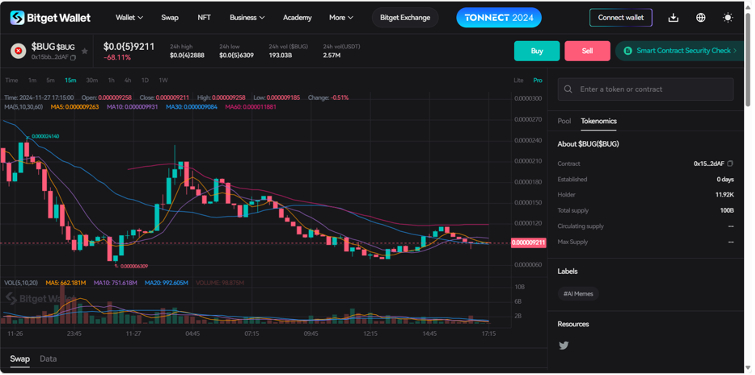
Task: Open the Swap nav item
Action: click(x=169, y=17)
